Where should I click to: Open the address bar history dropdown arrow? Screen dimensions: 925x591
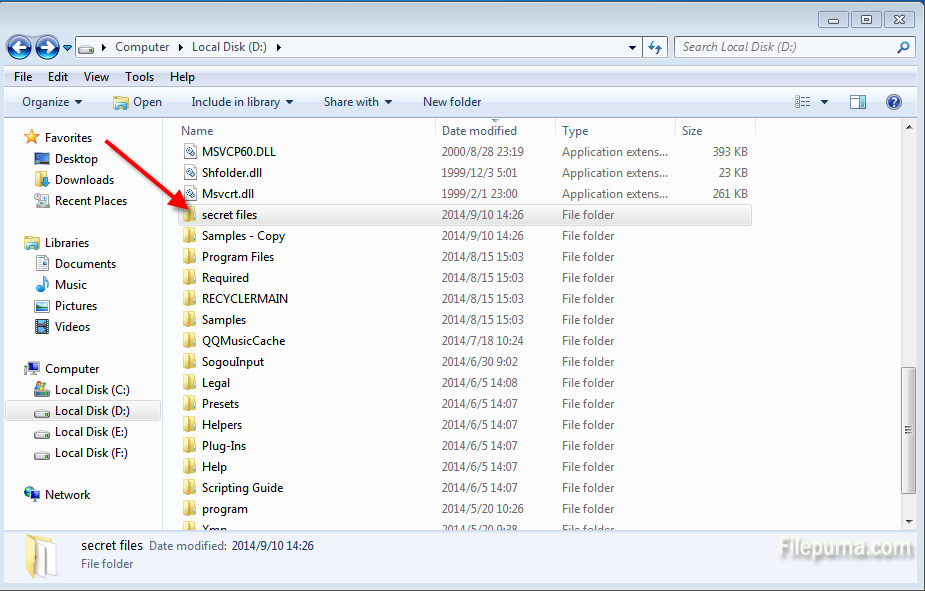click(632, 47)
